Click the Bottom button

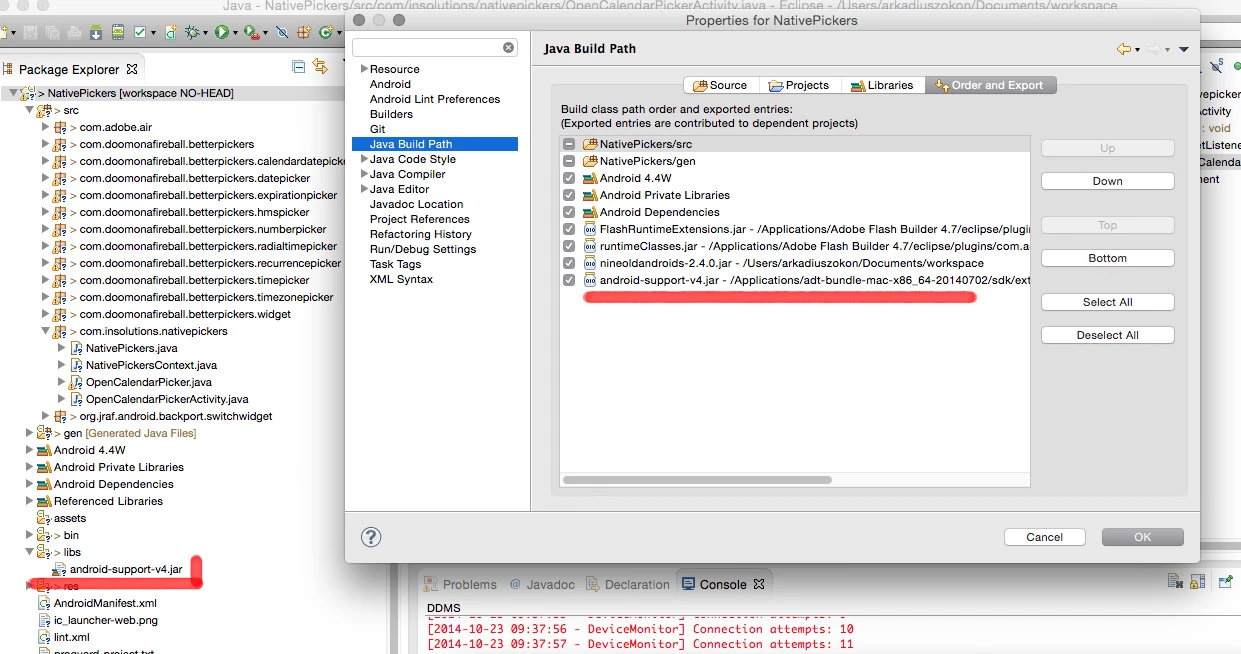coord(1107,258)
